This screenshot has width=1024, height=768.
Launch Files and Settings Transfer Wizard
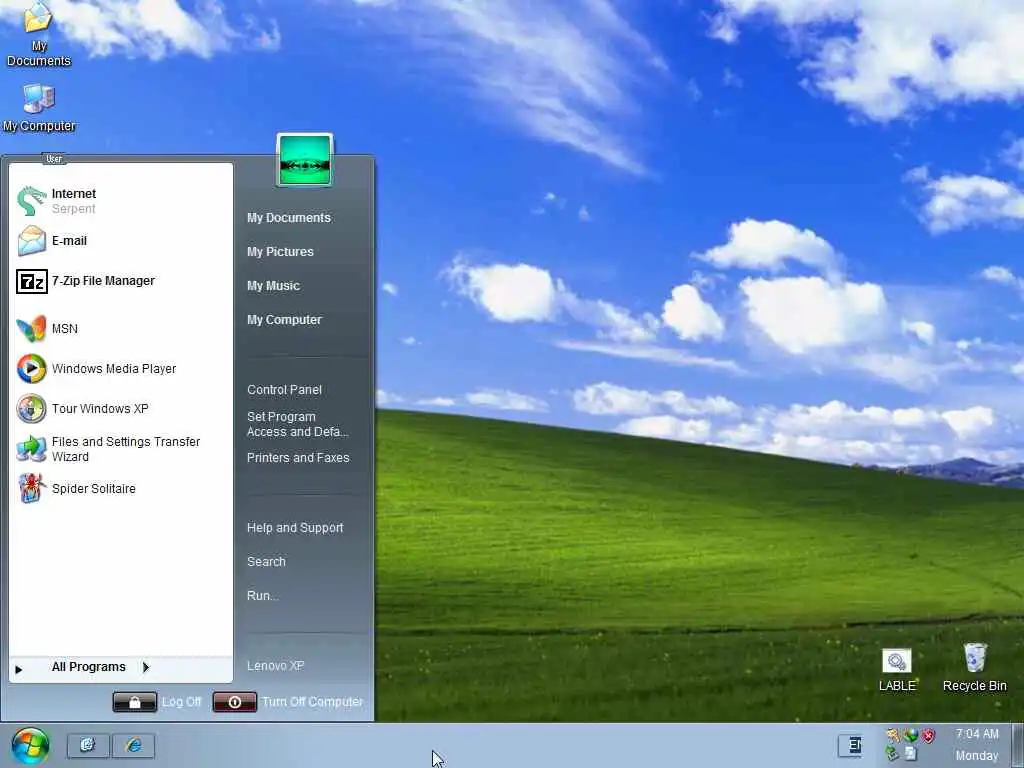[x=121, y=449]
